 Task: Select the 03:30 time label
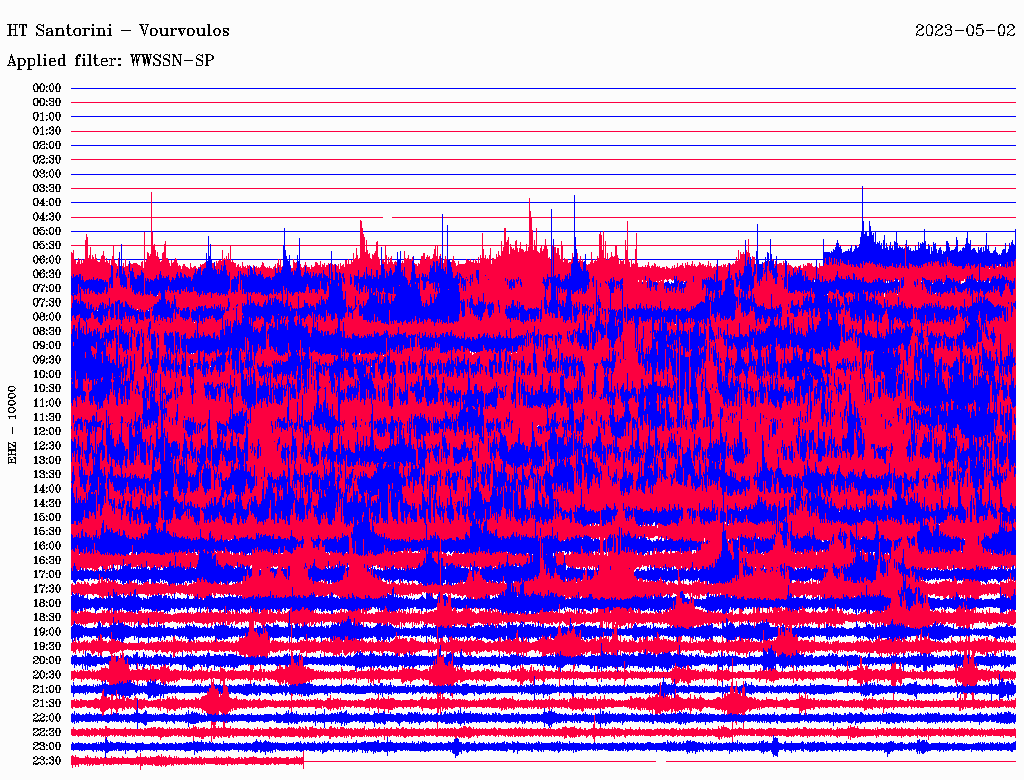47,188
